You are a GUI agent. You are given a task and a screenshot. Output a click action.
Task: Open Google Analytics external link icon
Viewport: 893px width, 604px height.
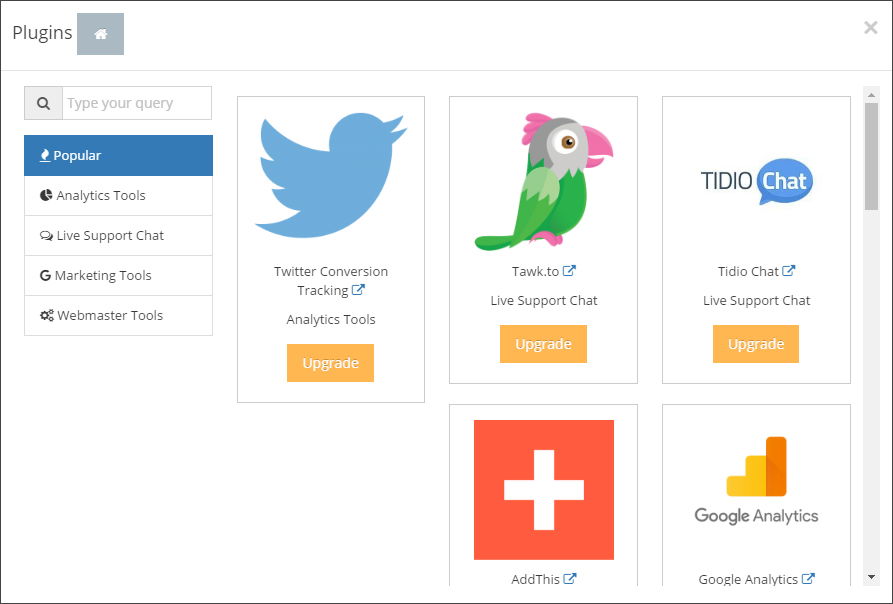pos(808,579)
